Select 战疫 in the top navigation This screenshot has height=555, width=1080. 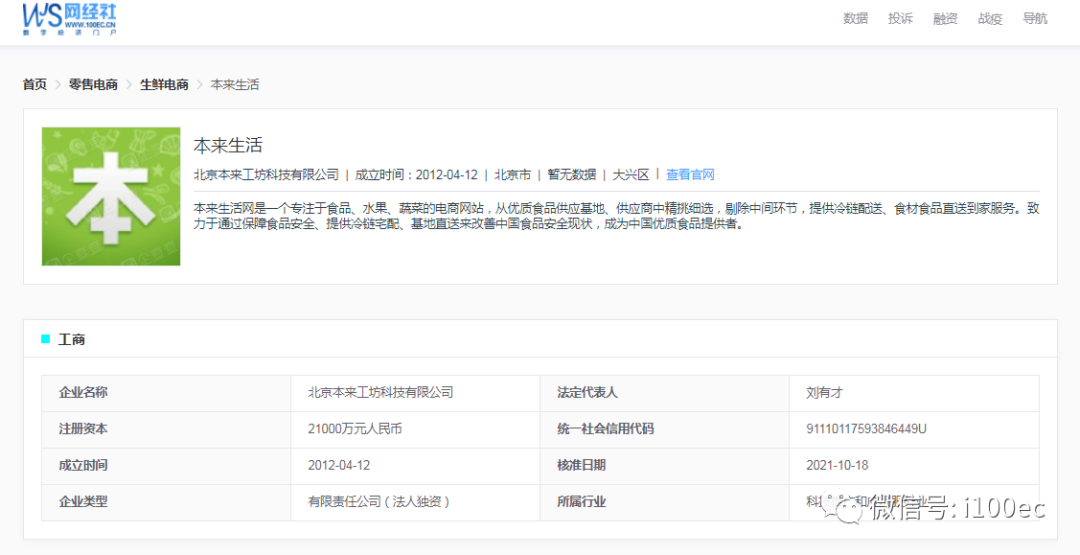tap(990, 18)
